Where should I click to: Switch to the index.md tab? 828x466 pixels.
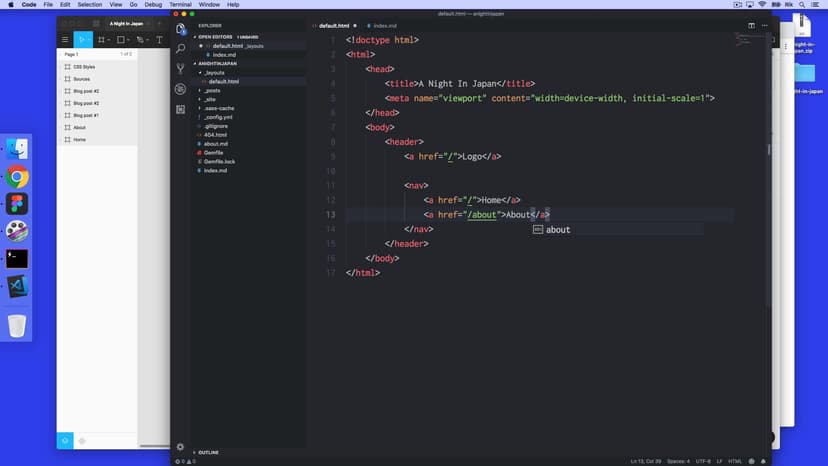coord(384,25)
